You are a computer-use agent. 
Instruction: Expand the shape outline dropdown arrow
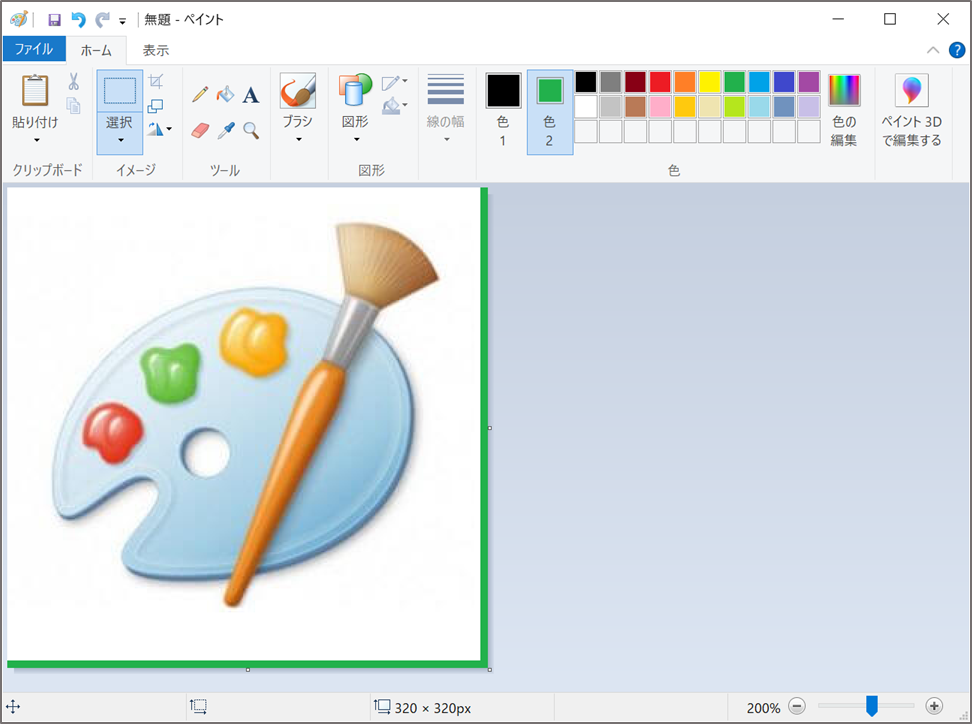pos(405,81)
